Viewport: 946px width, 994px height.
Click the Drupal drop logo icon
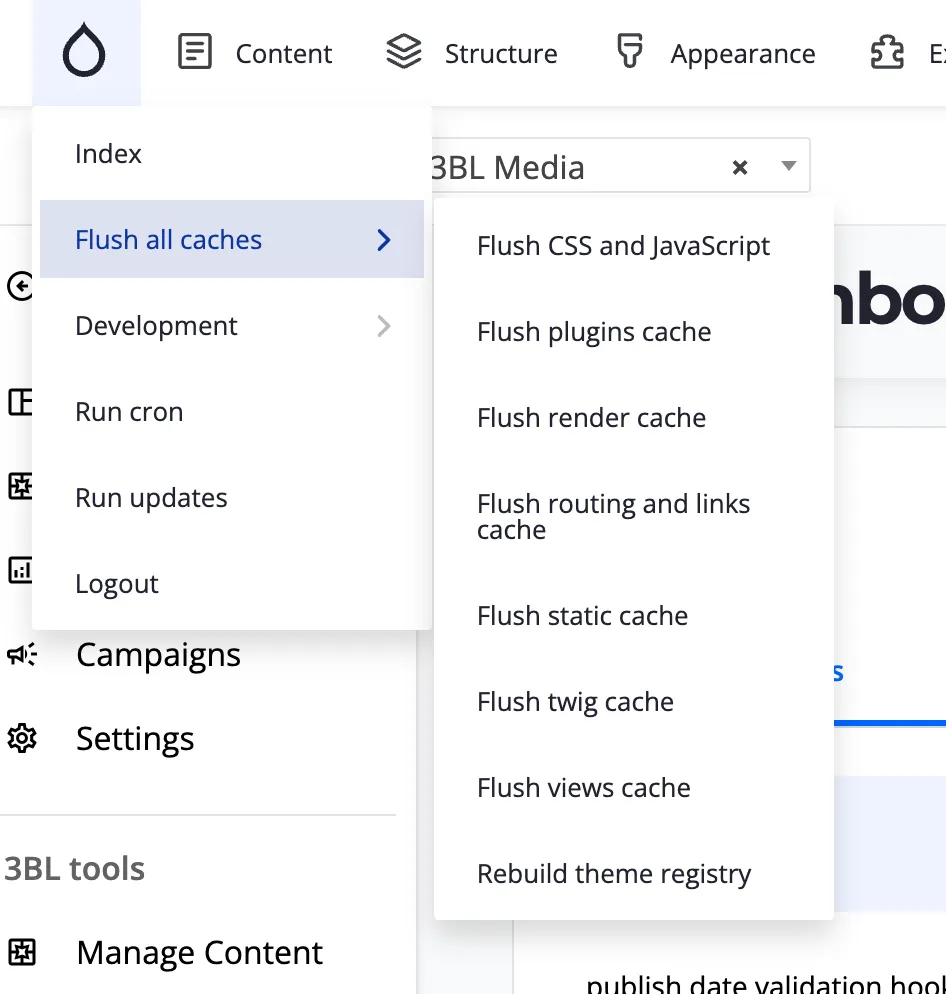point(84,50)
